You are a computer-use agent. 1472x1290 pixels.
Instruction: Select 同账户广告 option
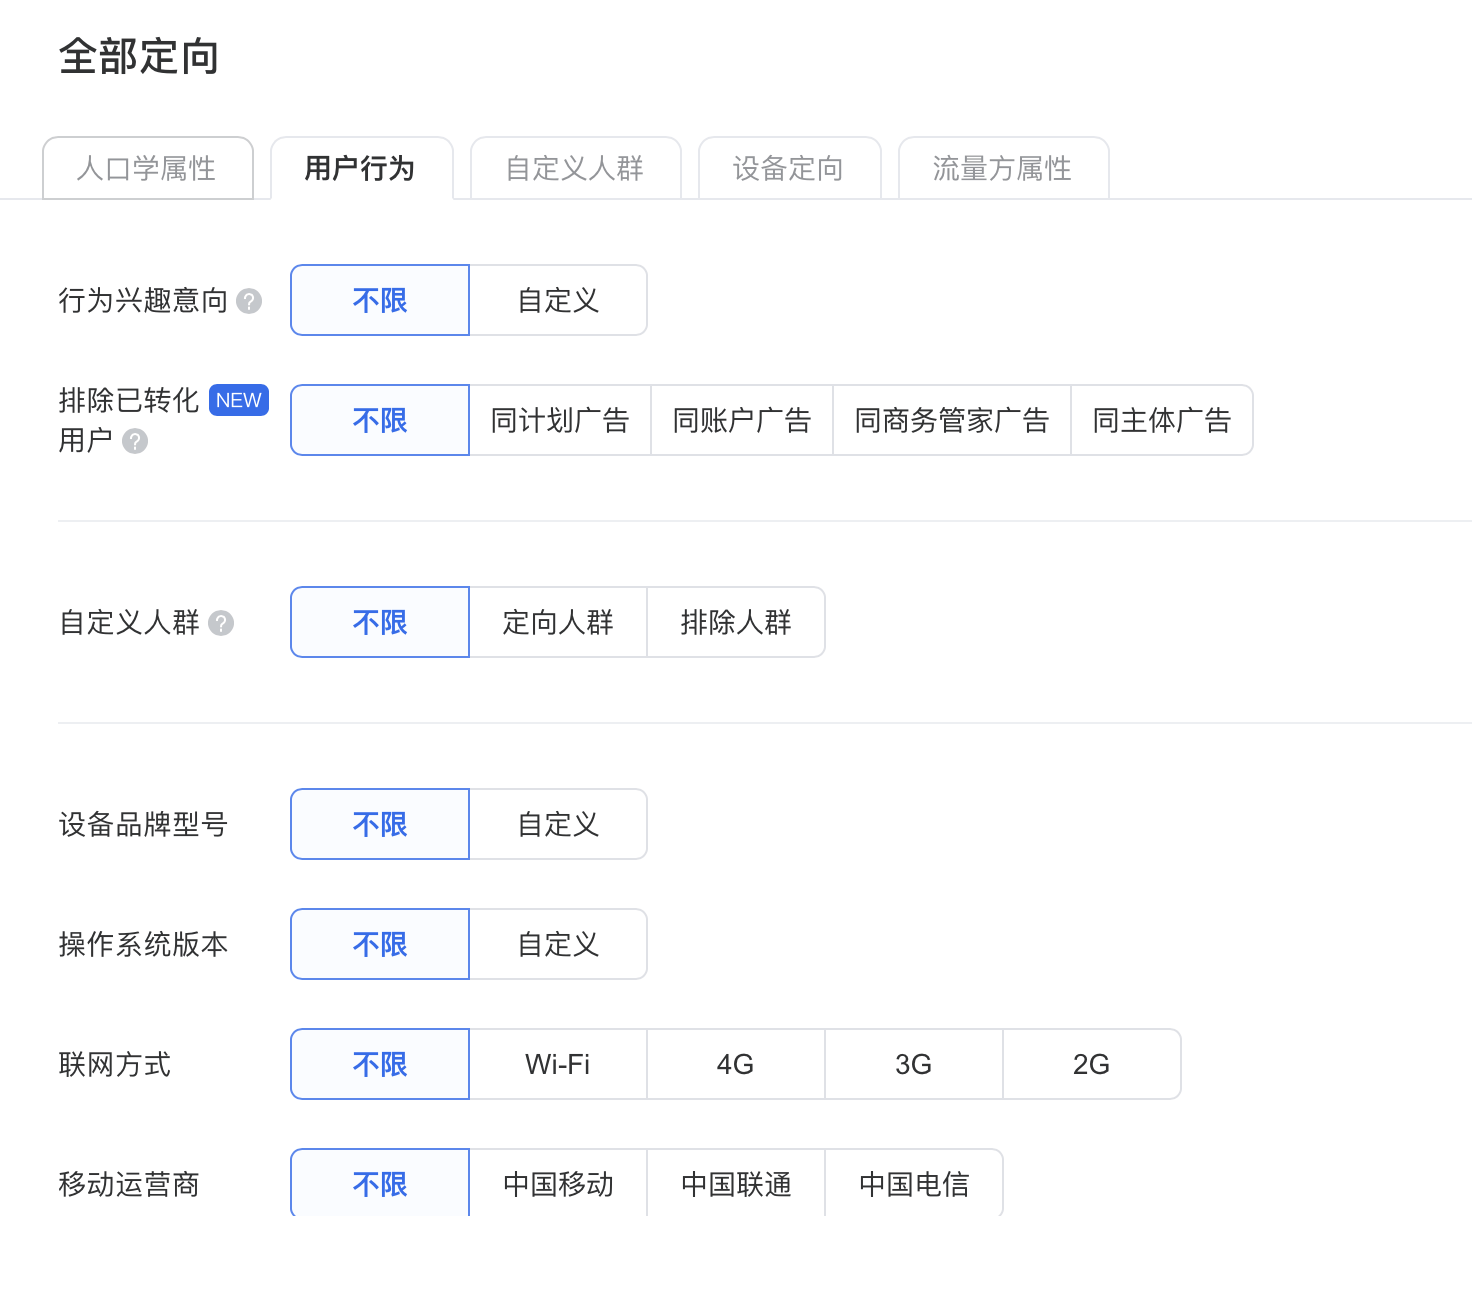741,420
